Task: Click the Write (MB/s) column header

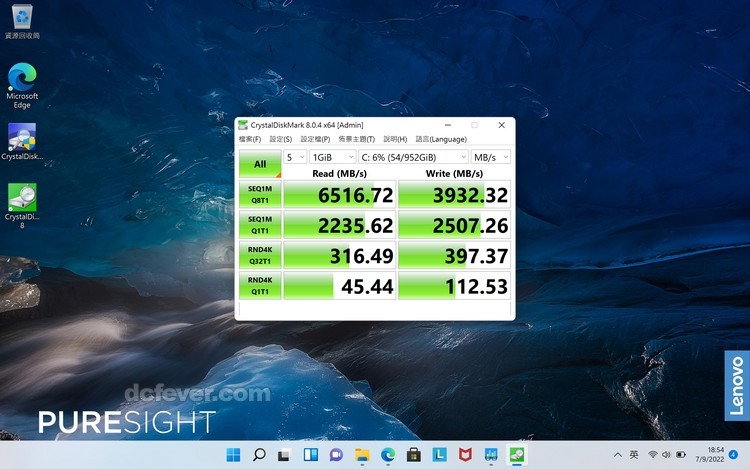Action: (454, 173)
